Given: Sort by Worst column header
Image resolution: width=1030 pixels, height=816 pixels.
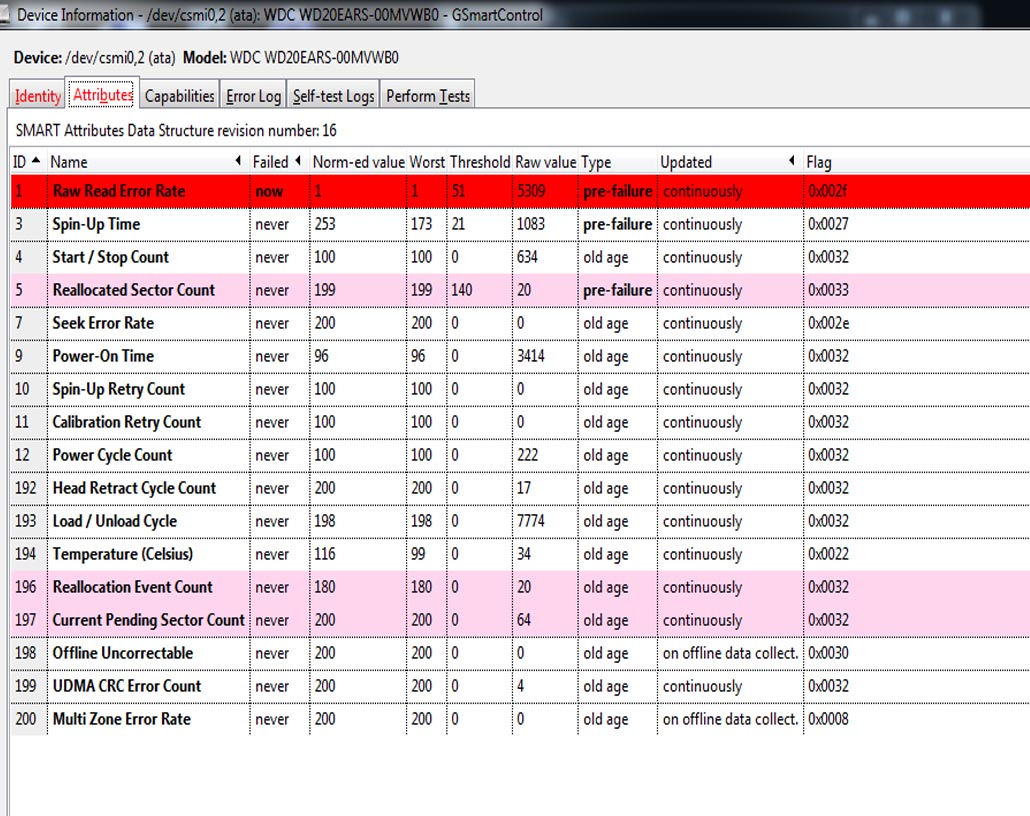Looking at the screenshot, I should click(x=427, y=162).
